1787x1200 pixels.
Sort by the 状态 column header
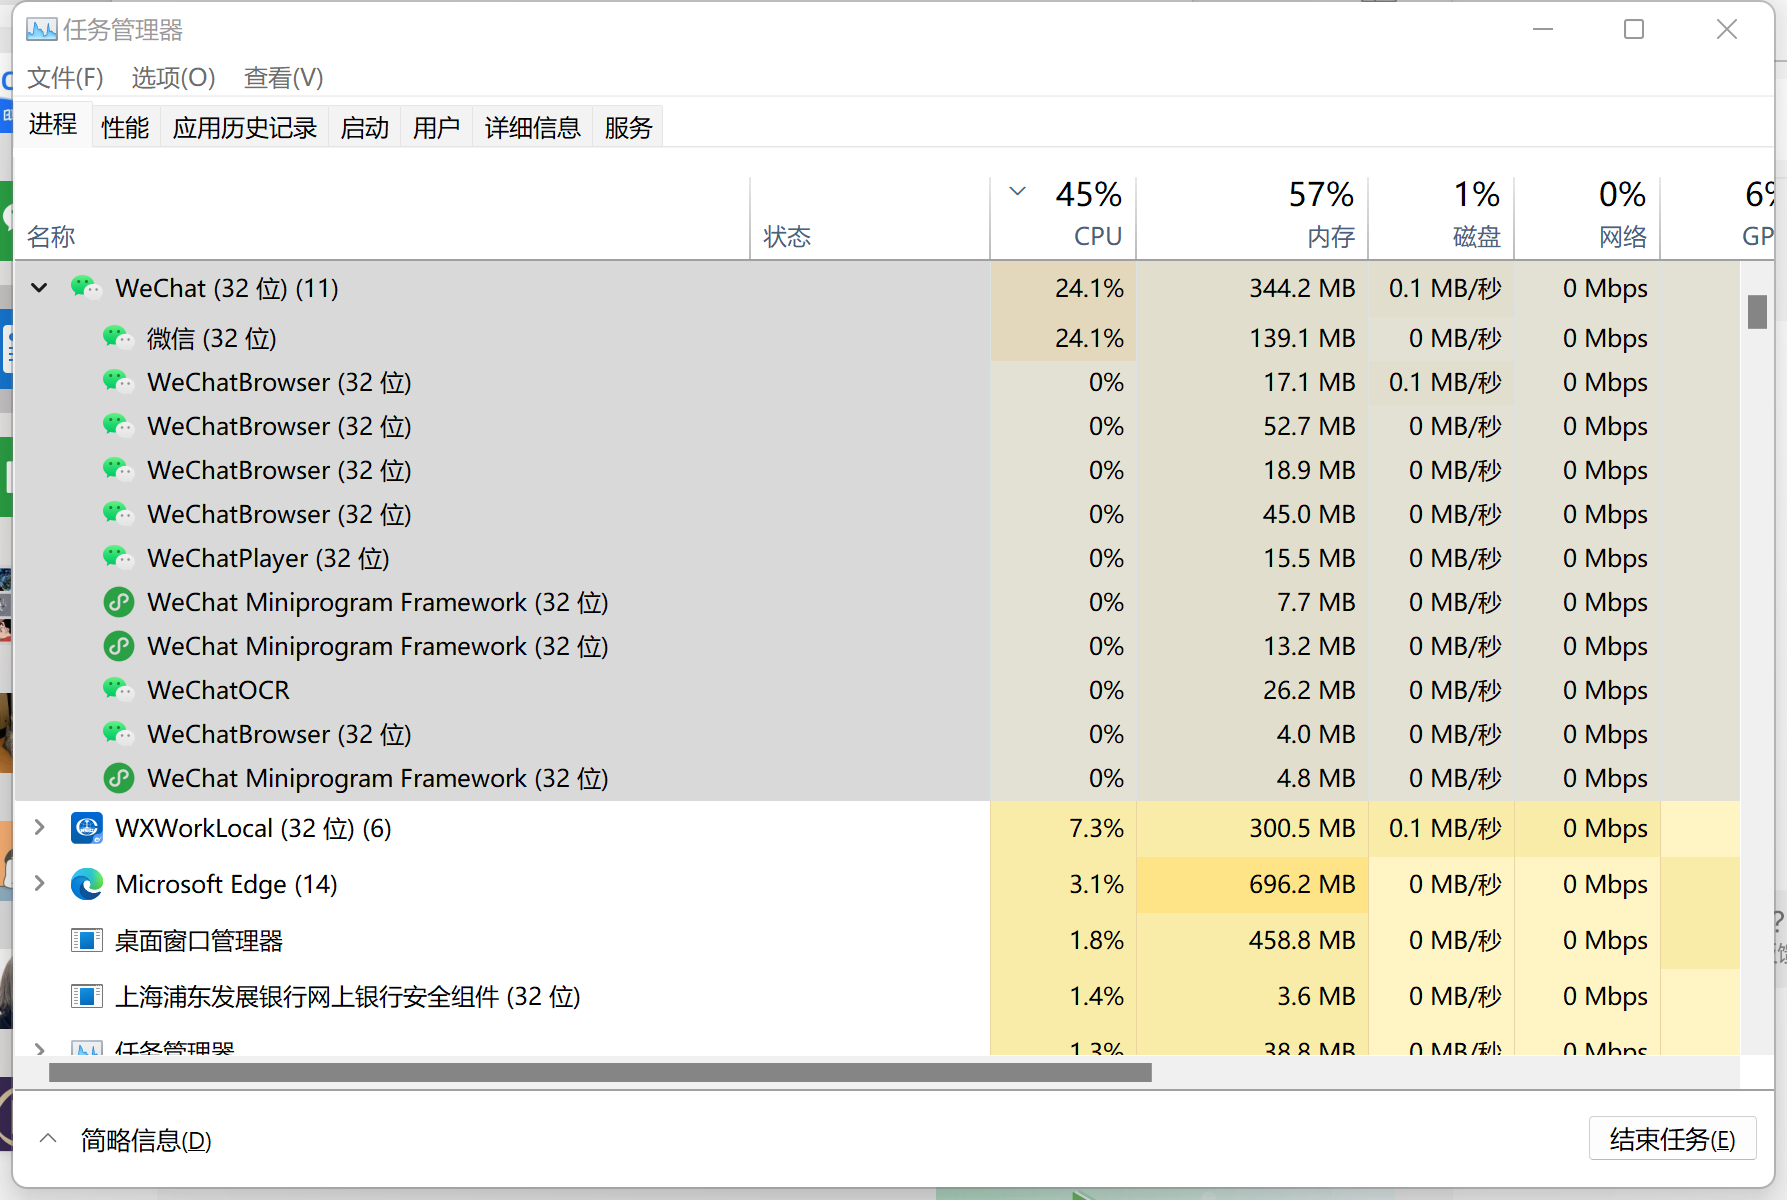870,218
